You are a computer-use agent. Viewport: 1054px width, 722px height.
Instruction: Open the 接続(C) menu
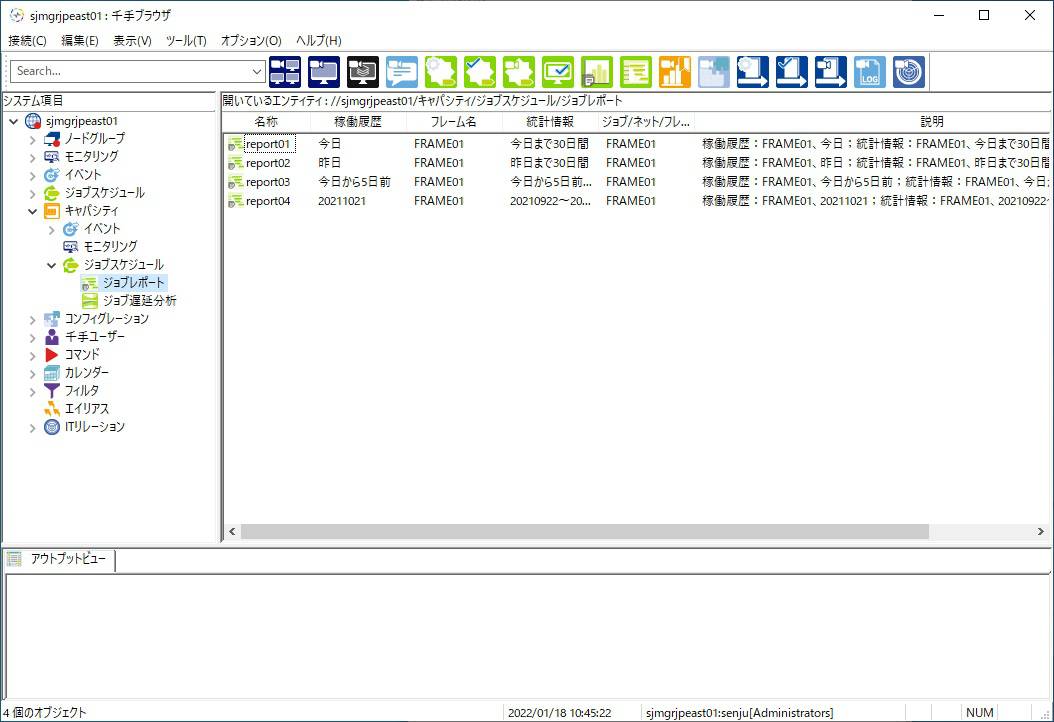tap(28, 40)
